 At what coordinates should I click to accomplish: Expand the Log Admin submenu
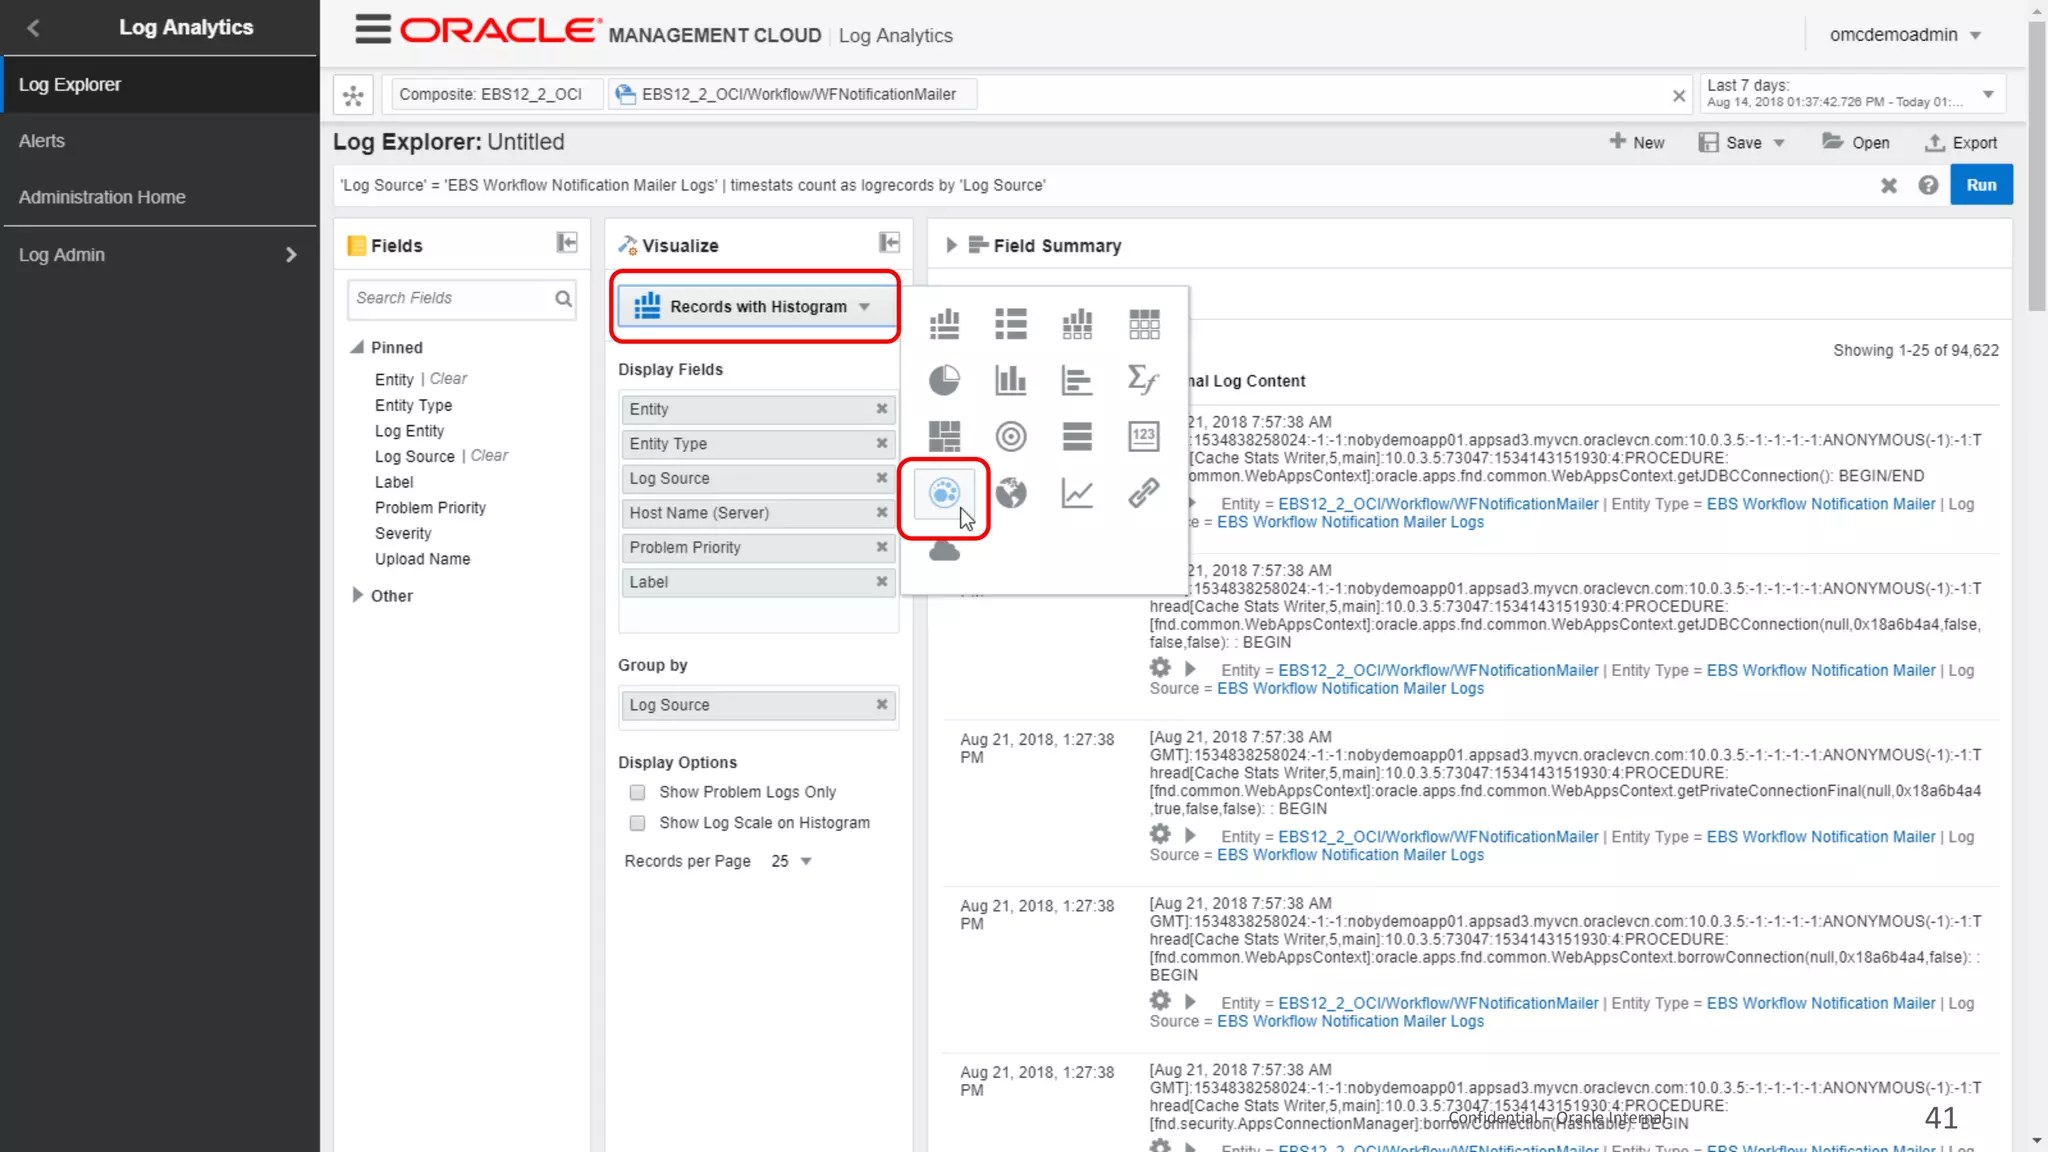tap(291, 255)
